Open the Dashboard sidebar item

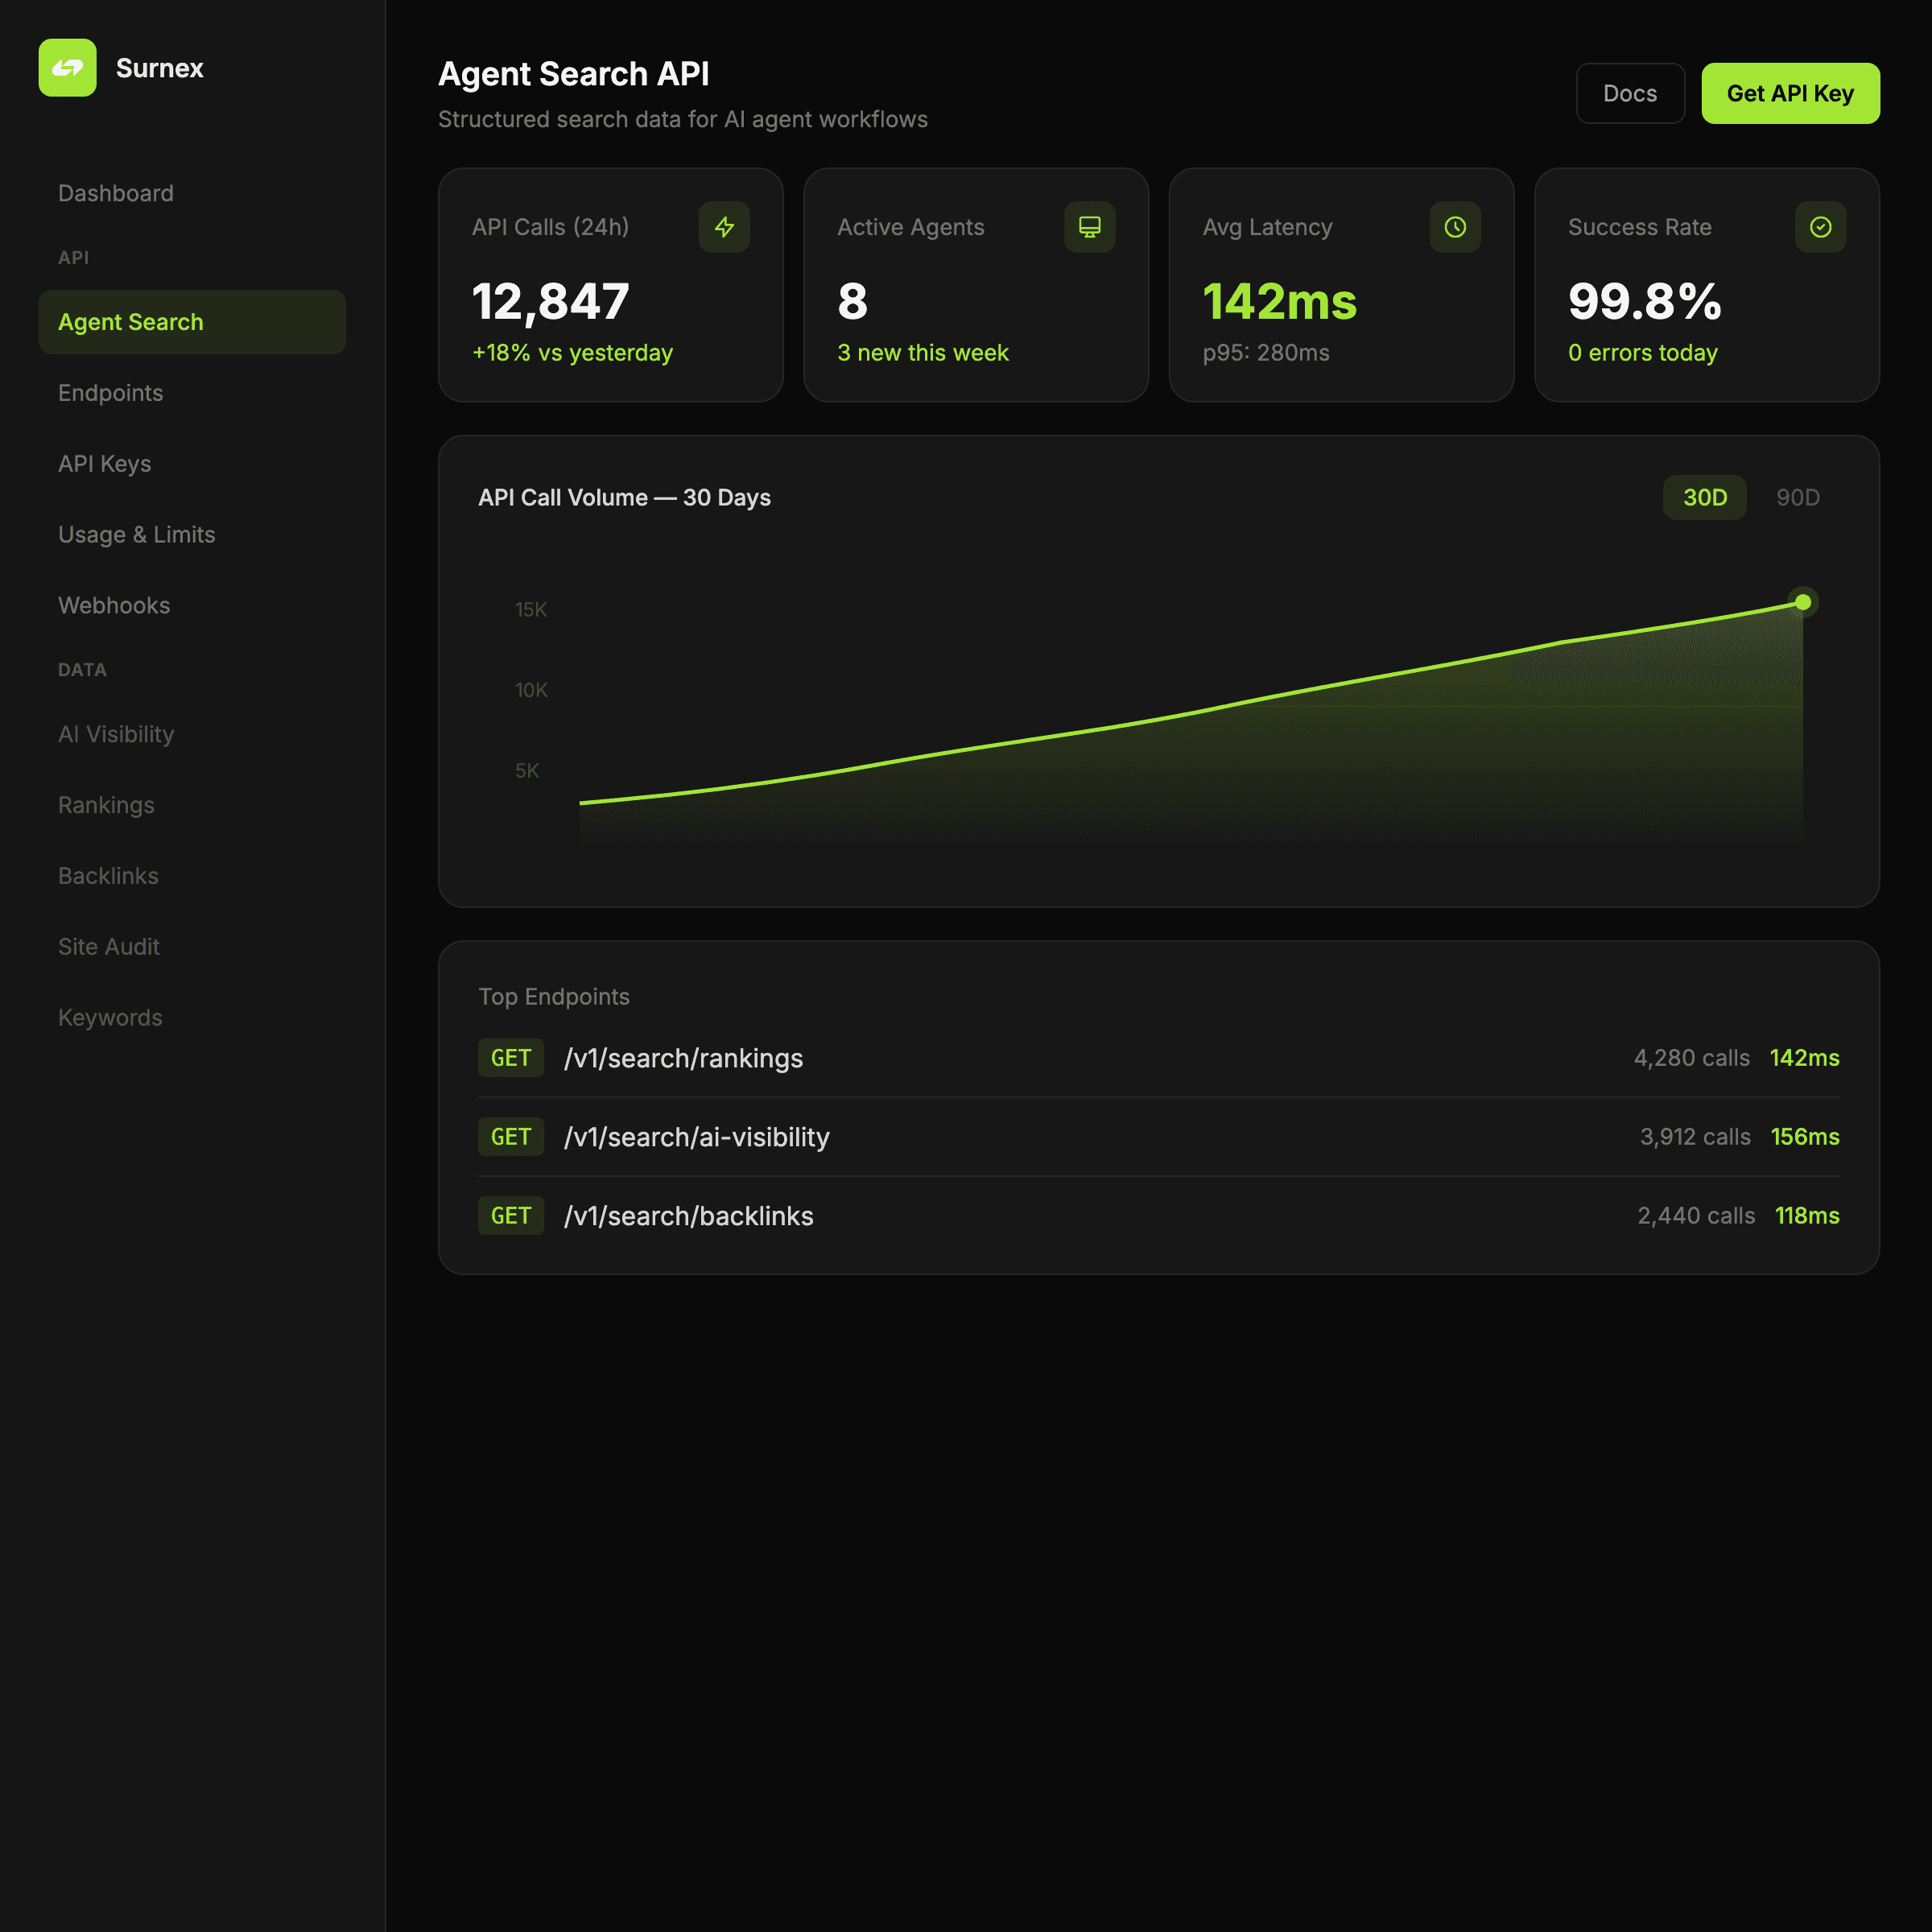pos(116,193)
